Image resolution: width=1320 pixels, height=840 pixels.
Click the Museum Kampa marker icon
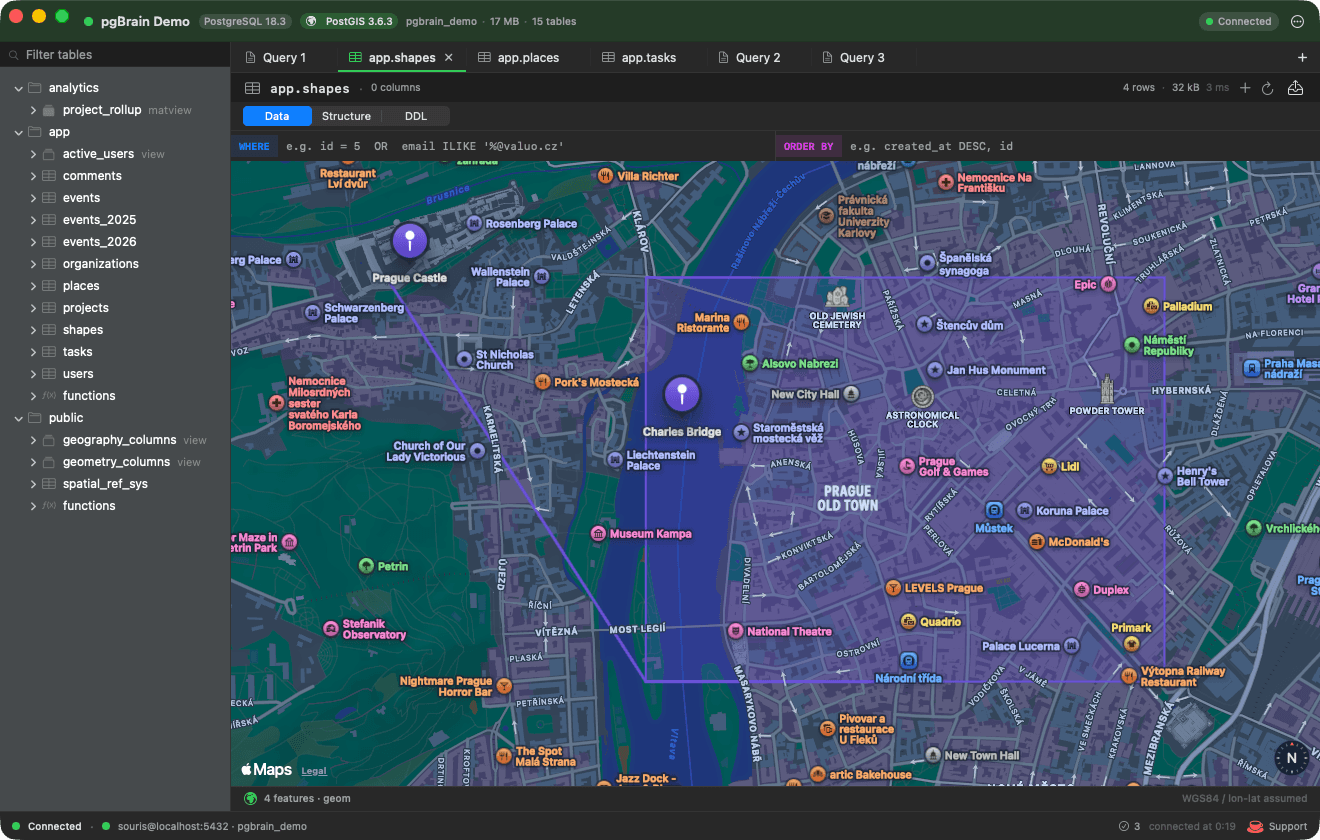pyautogui.click(x=598, y=534)
